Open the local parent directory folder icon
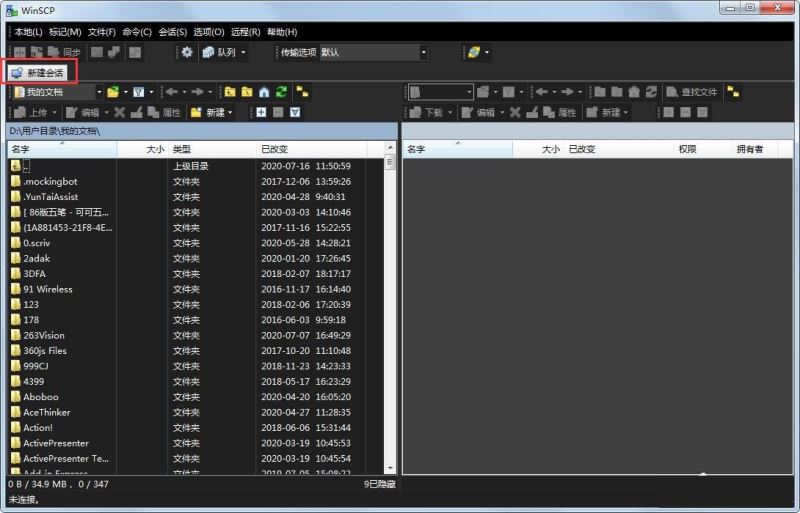Screen dimensions: 800x513 [x=231, y=92]
